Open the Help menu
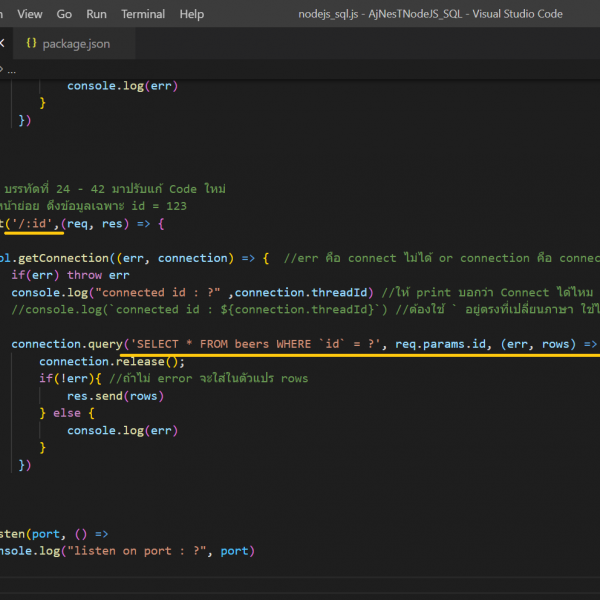The image size is (600, 600). (191, 14)
